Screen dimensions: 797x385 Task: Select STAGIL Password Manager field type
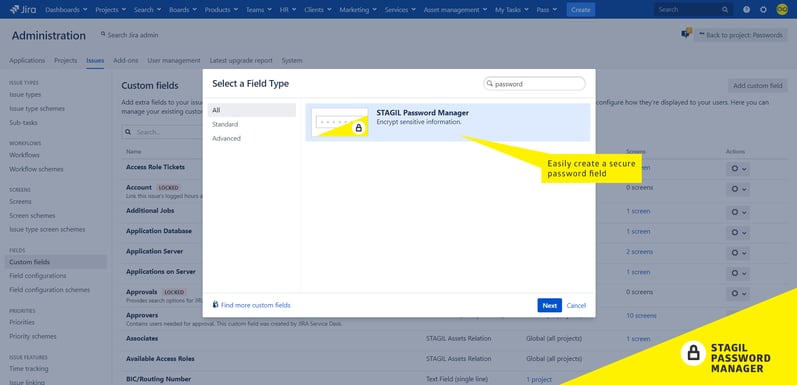tap(447, 122)
